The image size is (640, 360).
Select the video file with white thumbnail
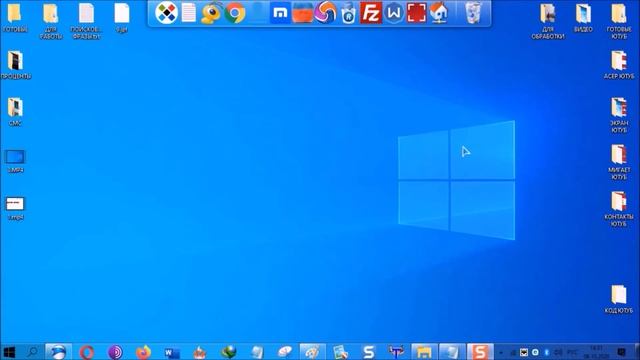click(15, 209)
